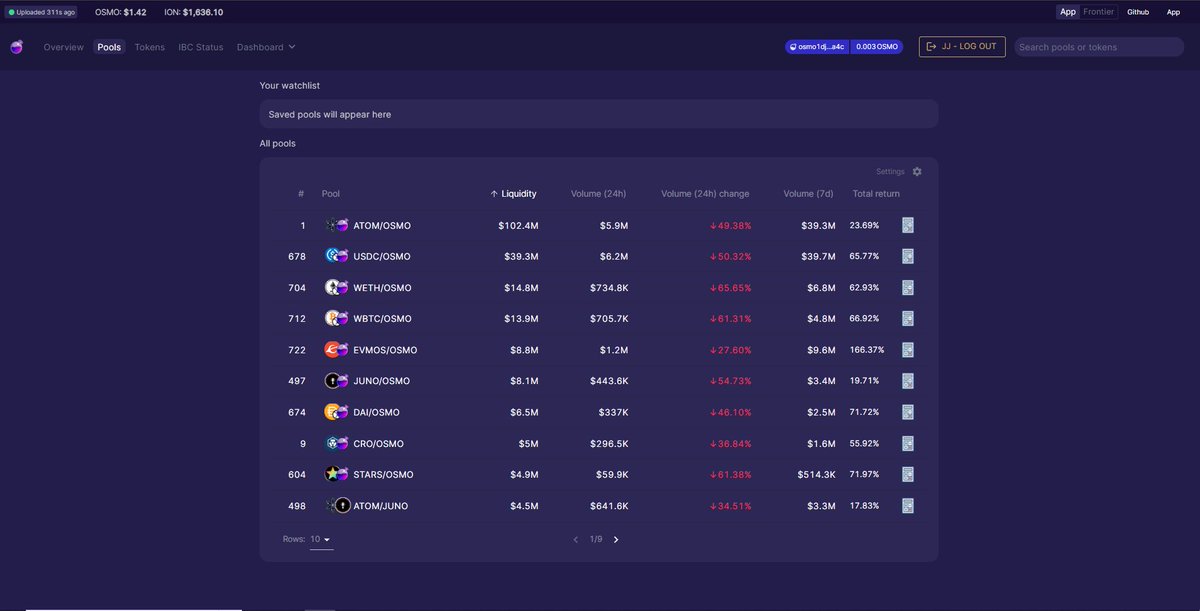Go to the previous page arrow
The height and width of the screenshot is (611, 1200).
point(575,540)
